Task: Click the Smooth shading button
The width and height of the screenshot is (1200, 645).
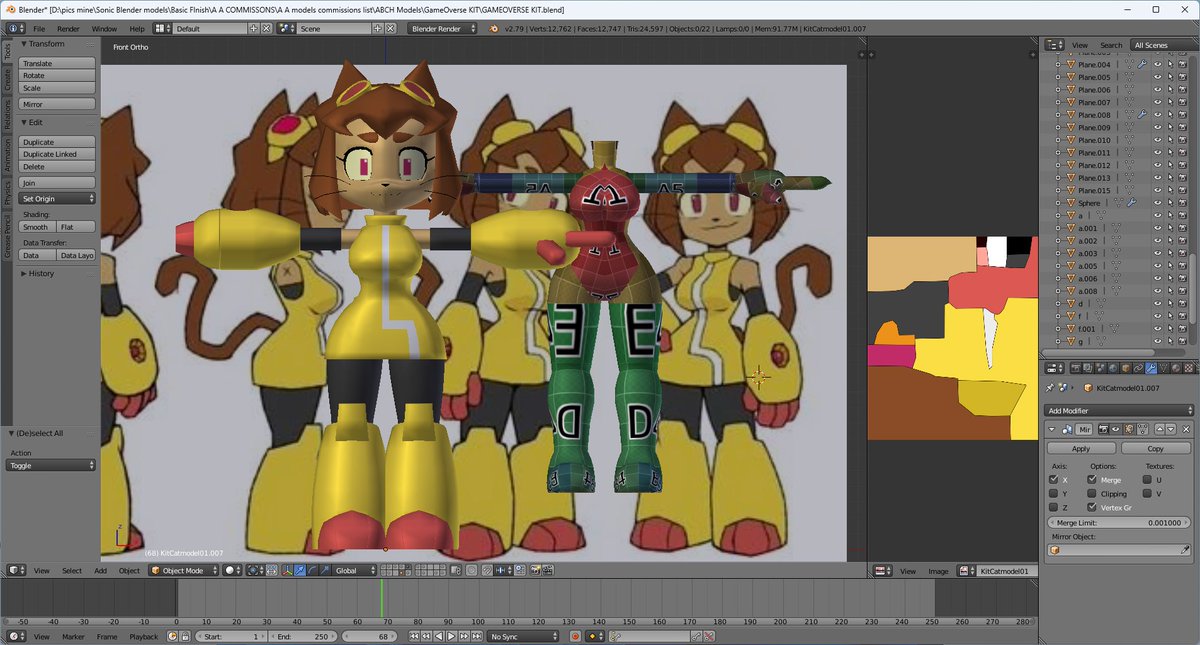Action: coord(36,227)
